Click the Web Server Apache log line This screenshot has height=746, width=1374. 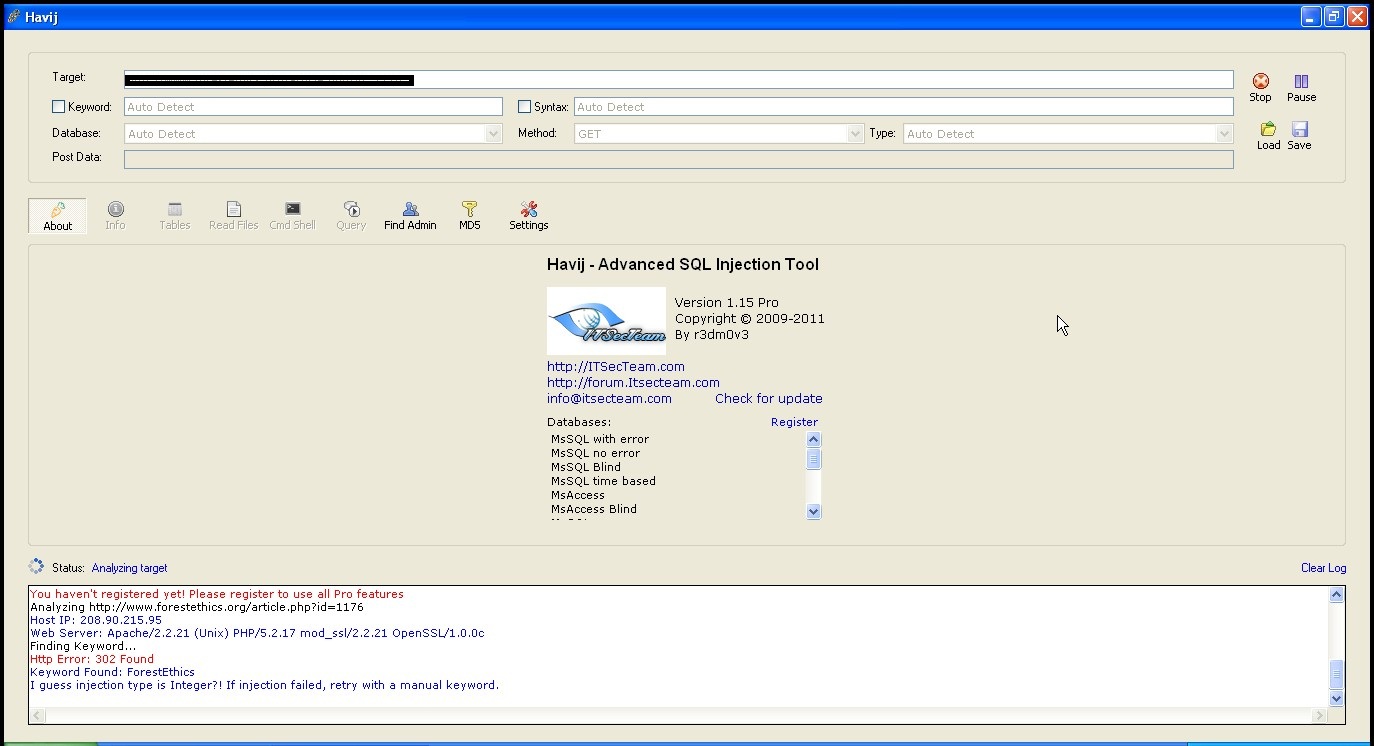257,633
